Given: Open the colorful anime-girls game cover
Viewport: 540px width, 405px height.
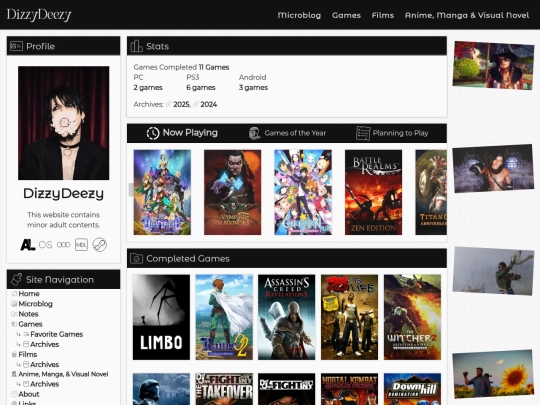Looking at the screenshot, I should click(303, 192).
